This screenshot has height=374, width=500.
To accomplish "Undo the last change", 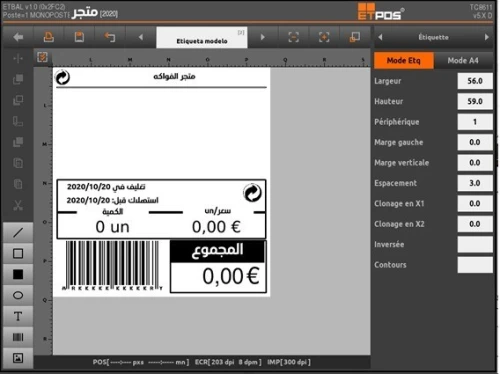I will 110,37.
